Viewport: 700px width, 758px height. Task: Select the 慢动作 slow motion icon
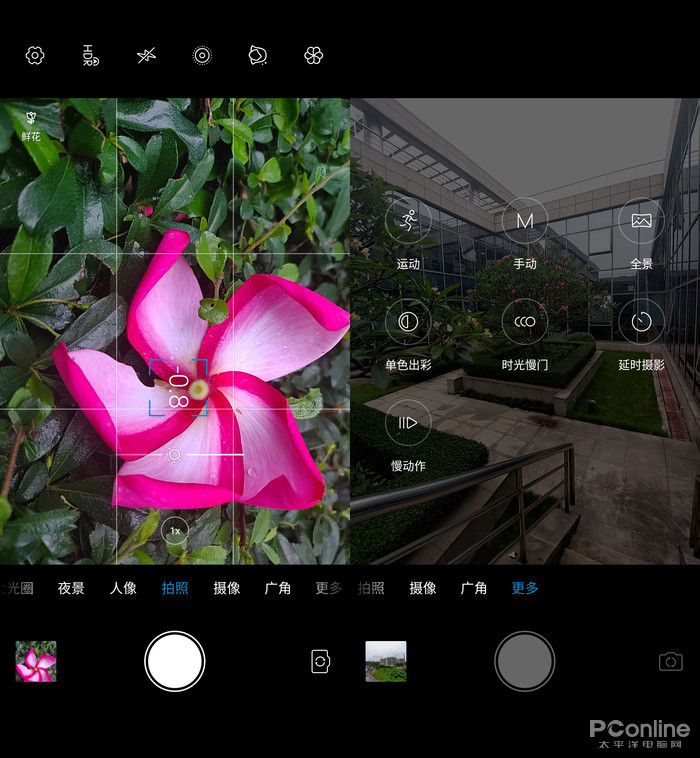[408, 423]
